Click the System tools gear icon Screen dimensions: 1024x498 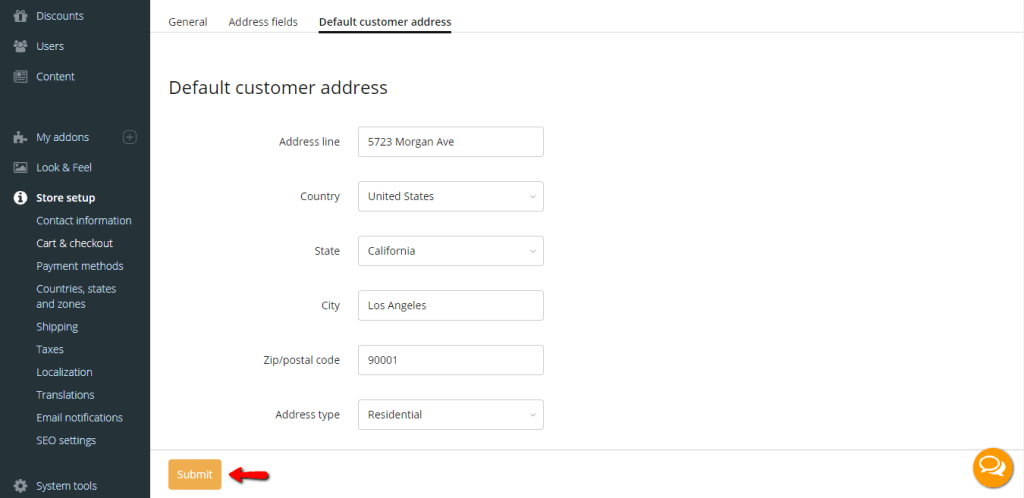(20, 486)
